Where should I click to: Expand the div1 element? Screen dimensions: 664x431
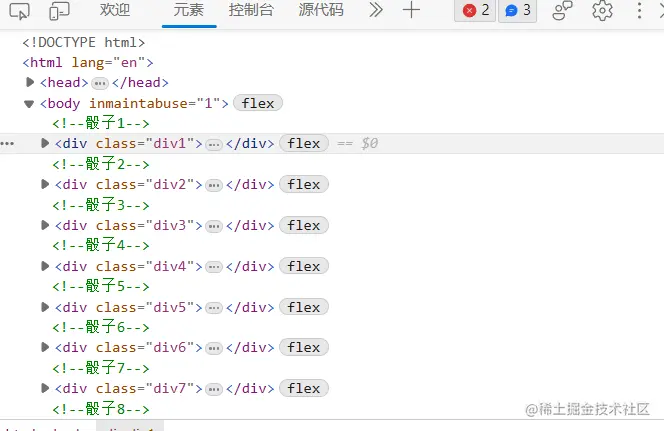[x=45, y=143]
